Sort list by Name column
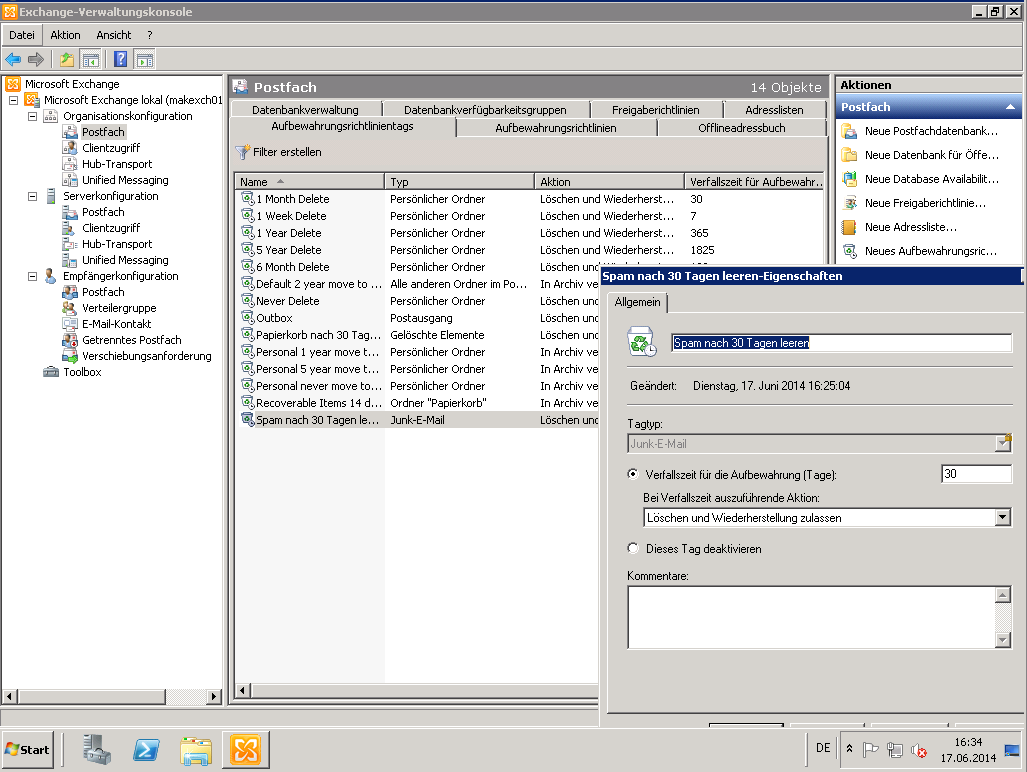This screenshot has height=772, width=1027. [x=309, y=181]
